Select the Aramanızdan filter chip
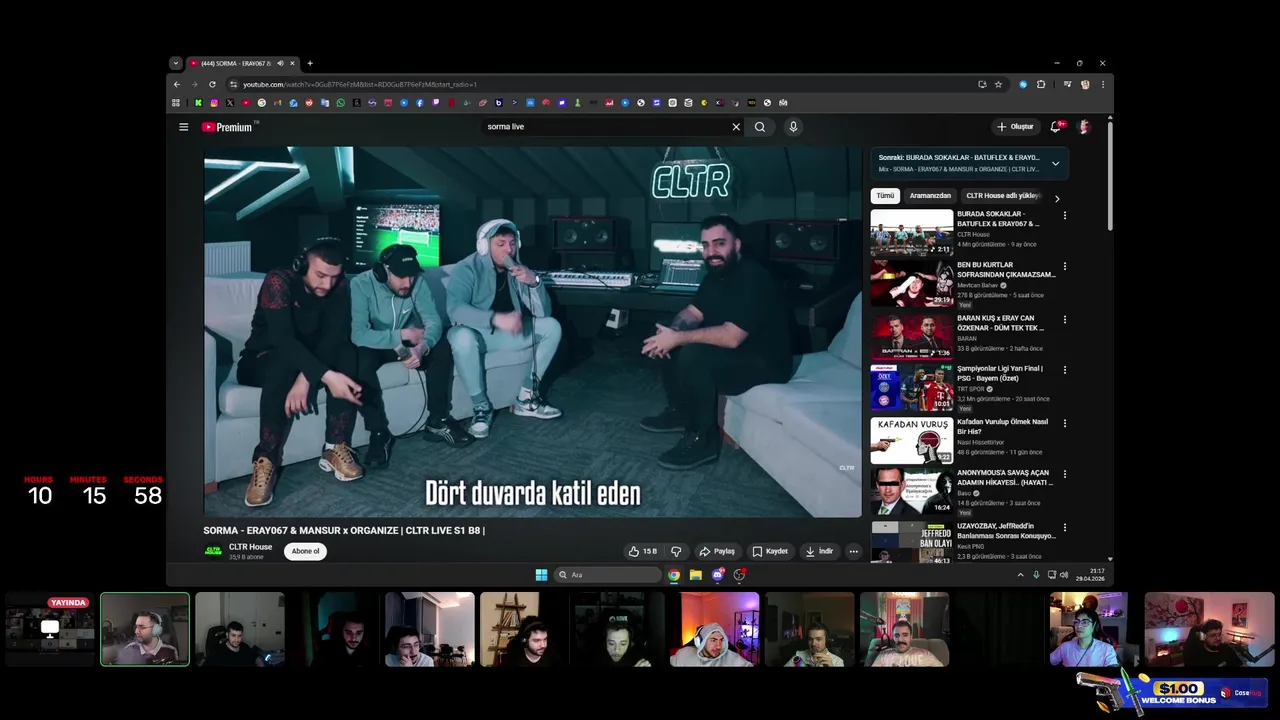Viewport: 1280px width, 720px height. click(x=930, y=196)
